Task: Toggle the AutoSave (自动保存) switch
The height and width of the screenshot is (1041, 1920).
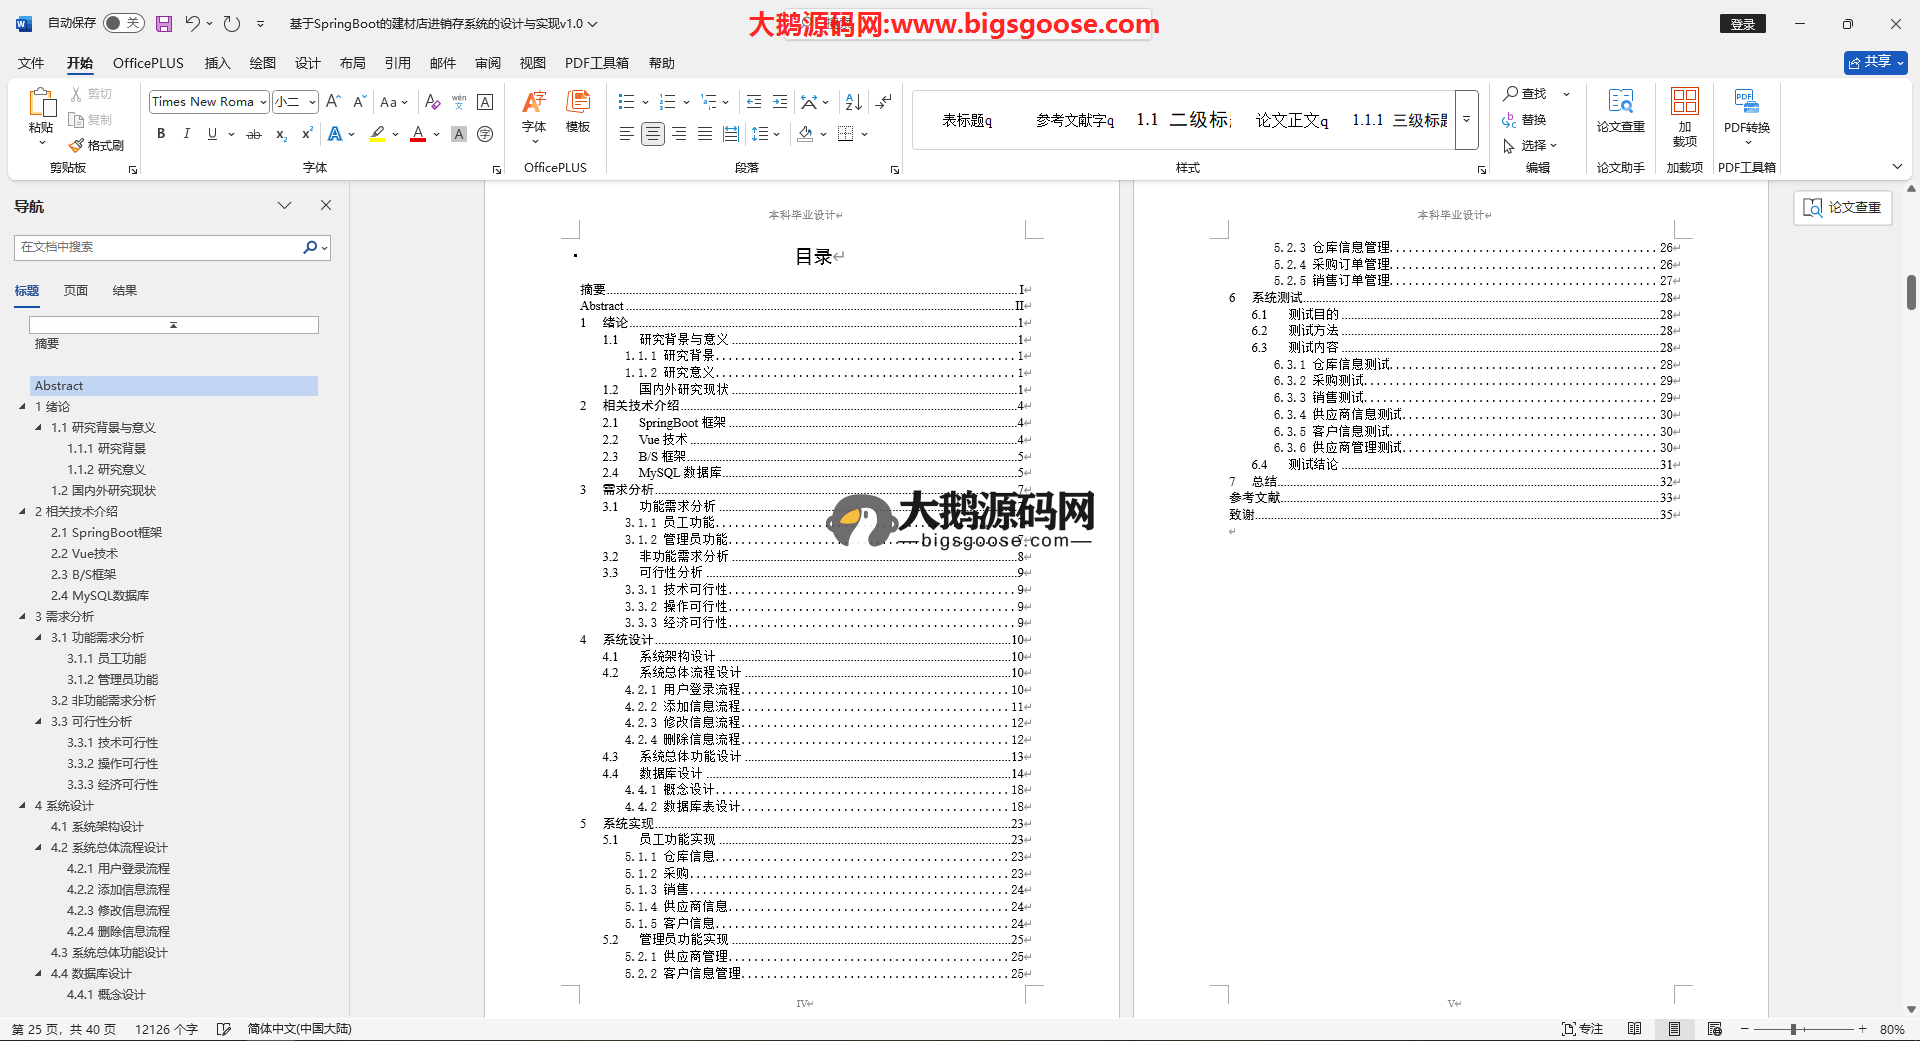Action: 123,23
